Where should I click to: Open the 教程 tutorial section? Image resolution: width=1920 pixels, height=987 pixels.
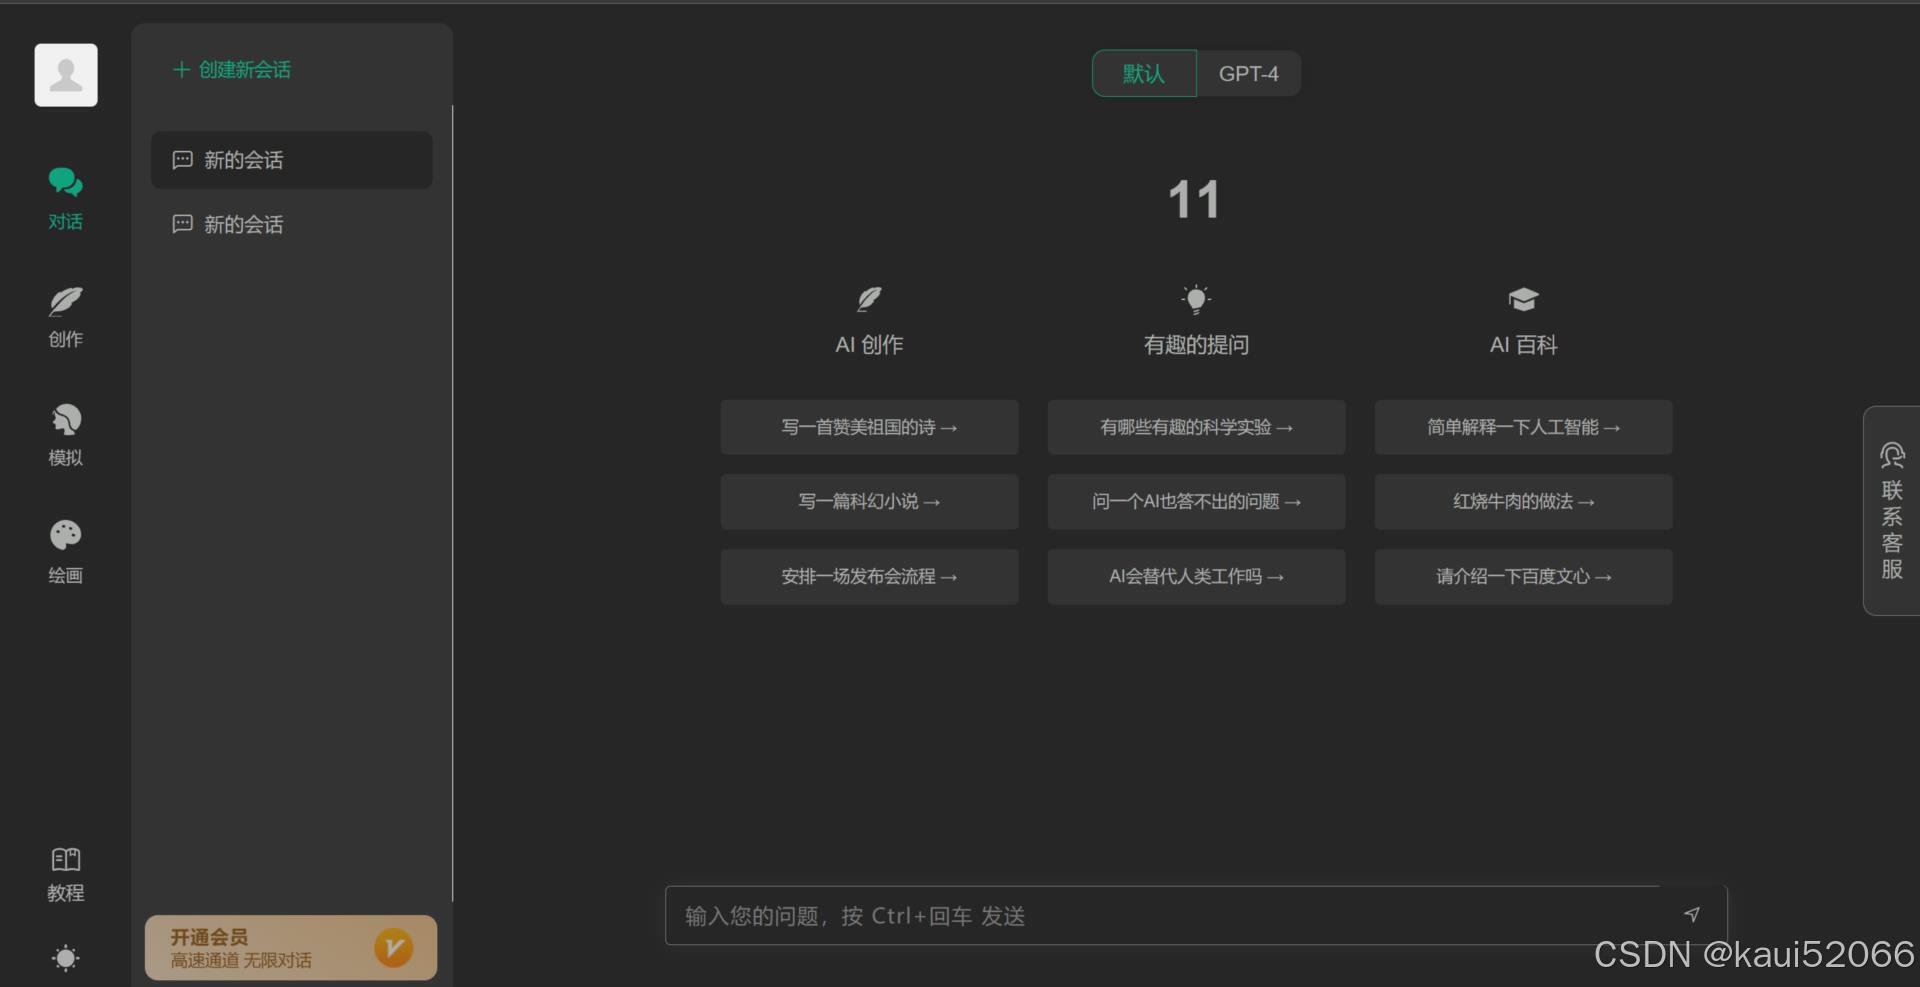click(65, 871)
